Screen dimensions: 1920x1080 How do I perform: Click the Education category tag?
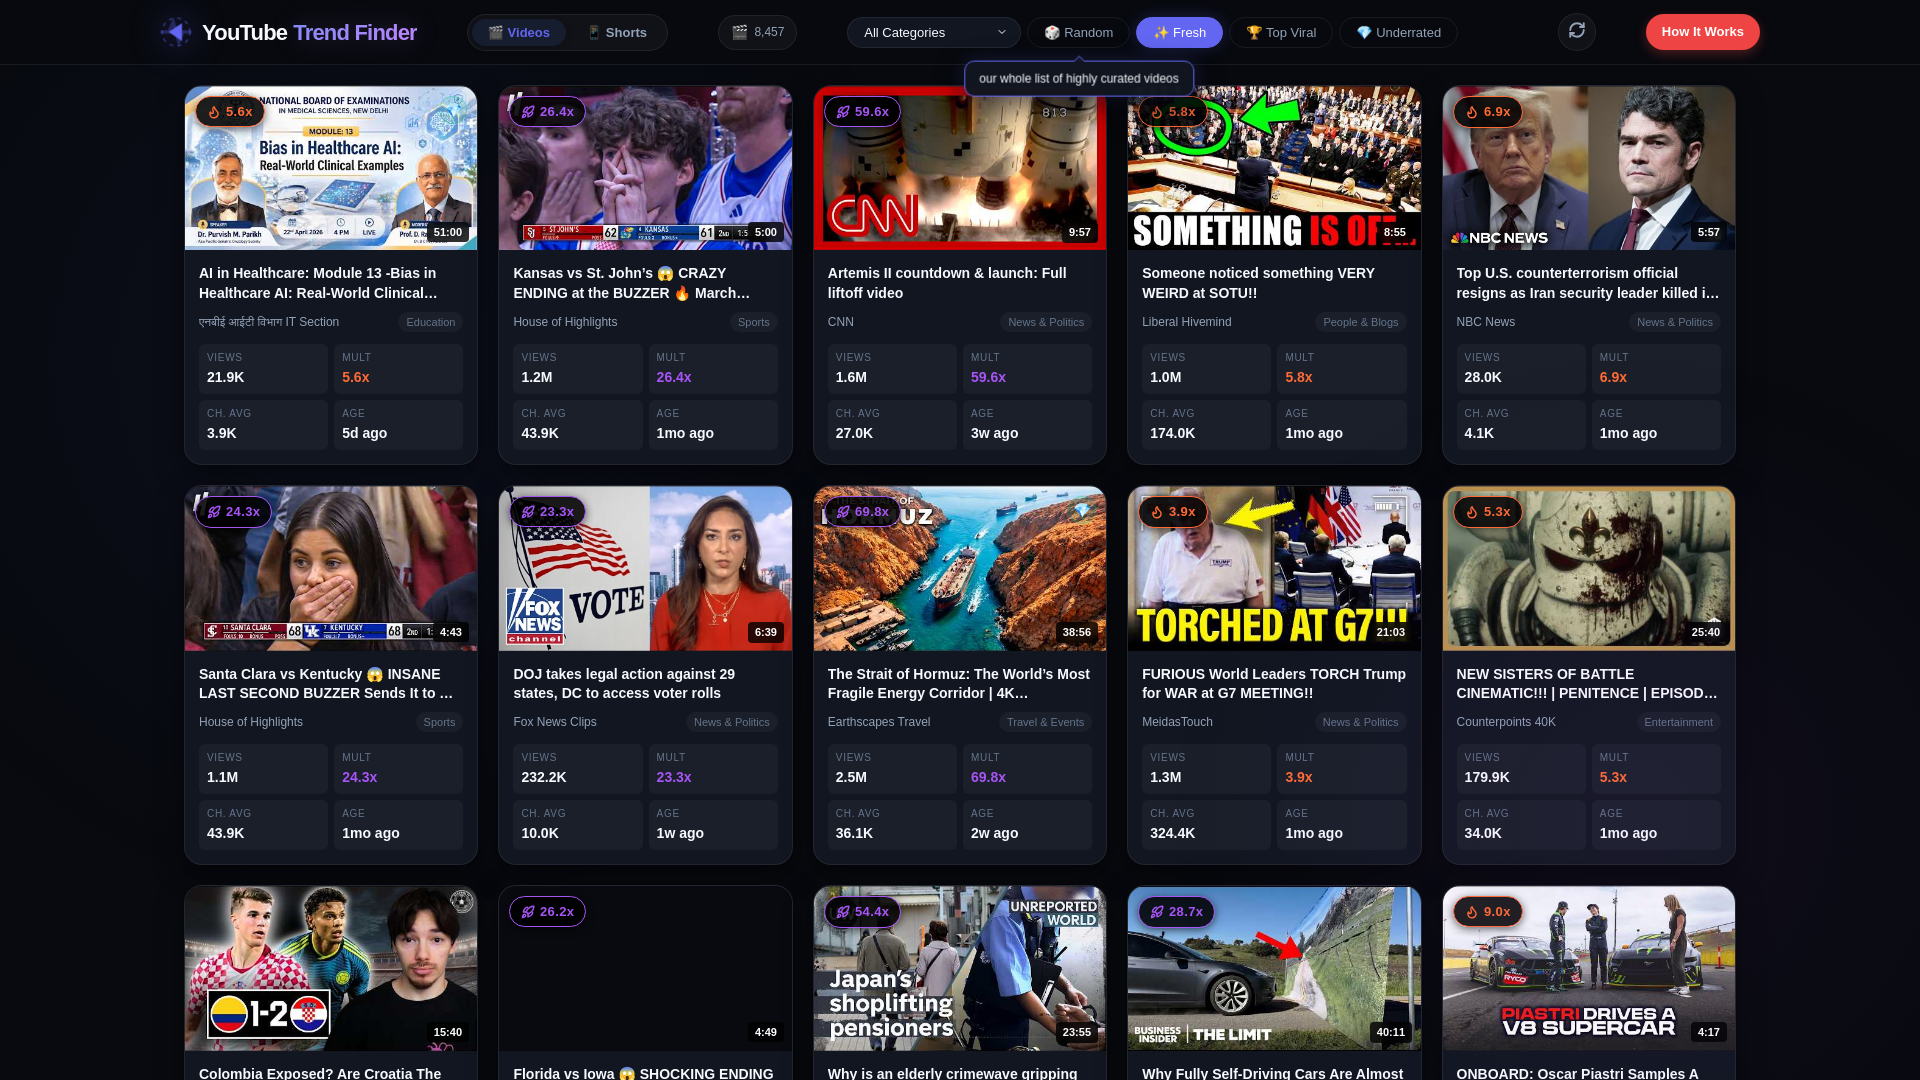click(431, 322)
